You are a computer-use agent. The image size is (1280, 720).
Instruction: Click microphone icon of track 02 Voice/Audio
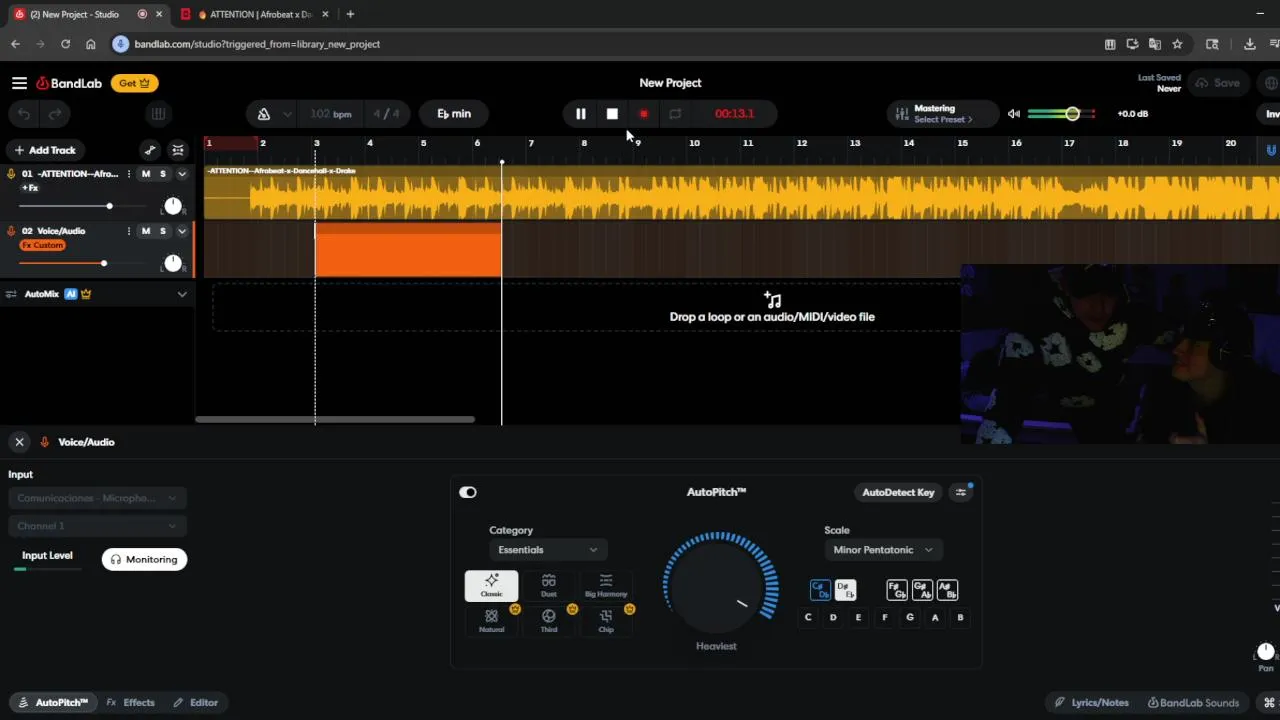(11, 231)
